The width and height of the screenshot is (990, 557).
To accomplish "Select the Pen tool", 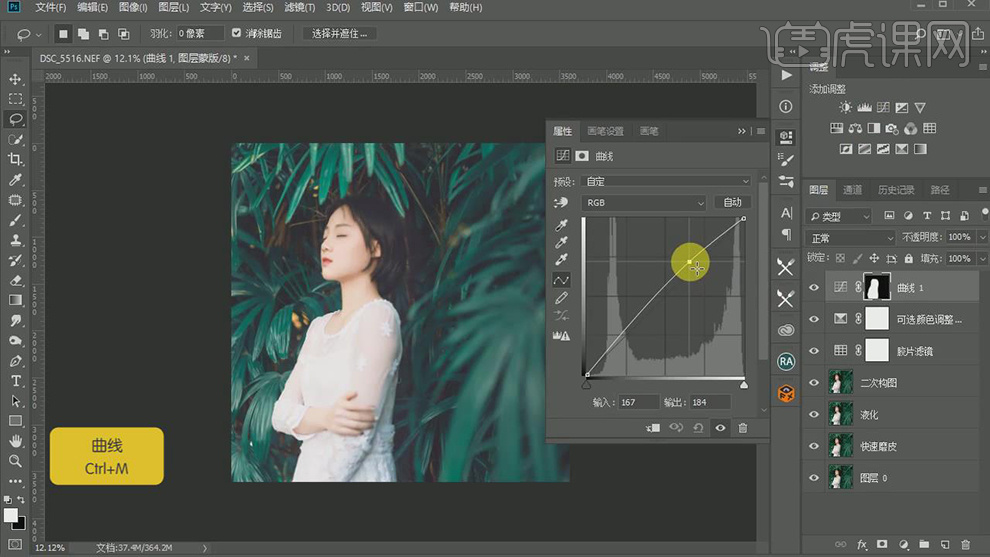I will click(15, 361).
